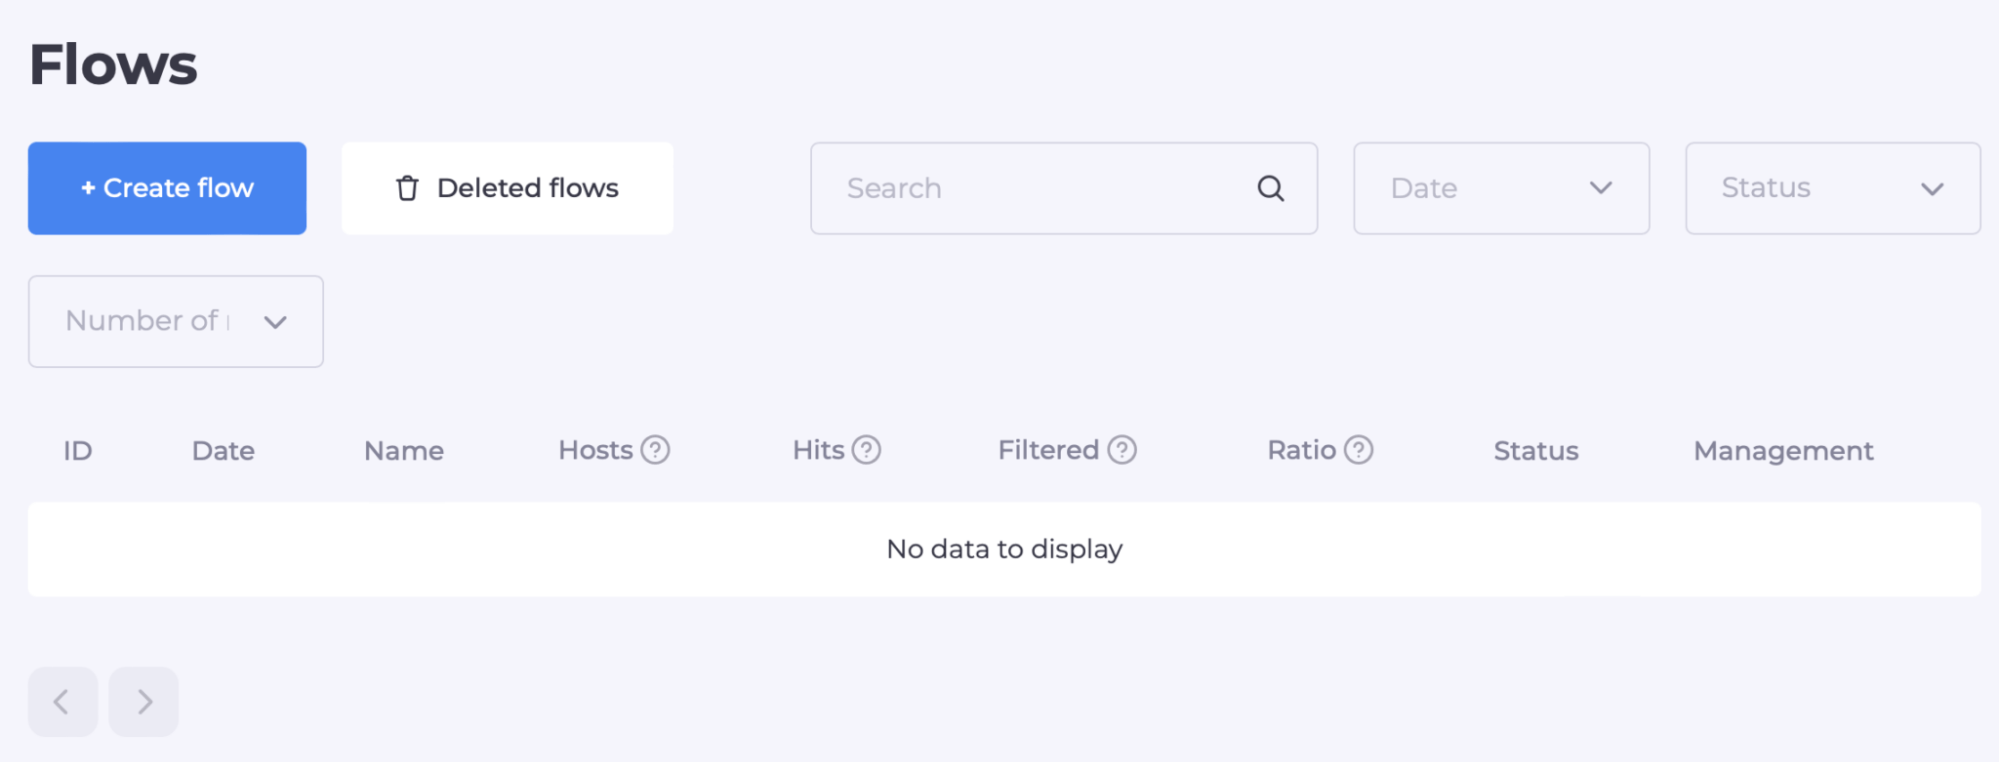
Task: Click the Hits help question icon
Action: click(x=866, y=450)
